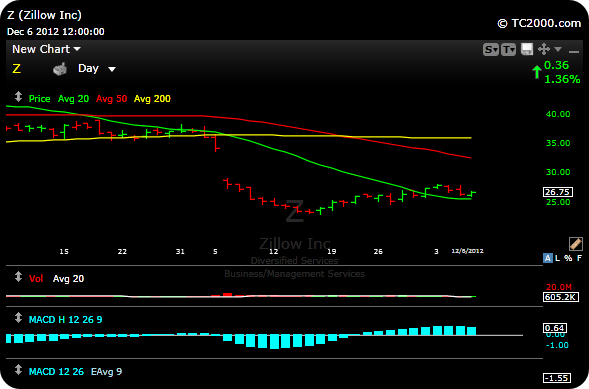589x389 pixels.
Task: Click the 26.75 current price box
Action: point(558,192)
